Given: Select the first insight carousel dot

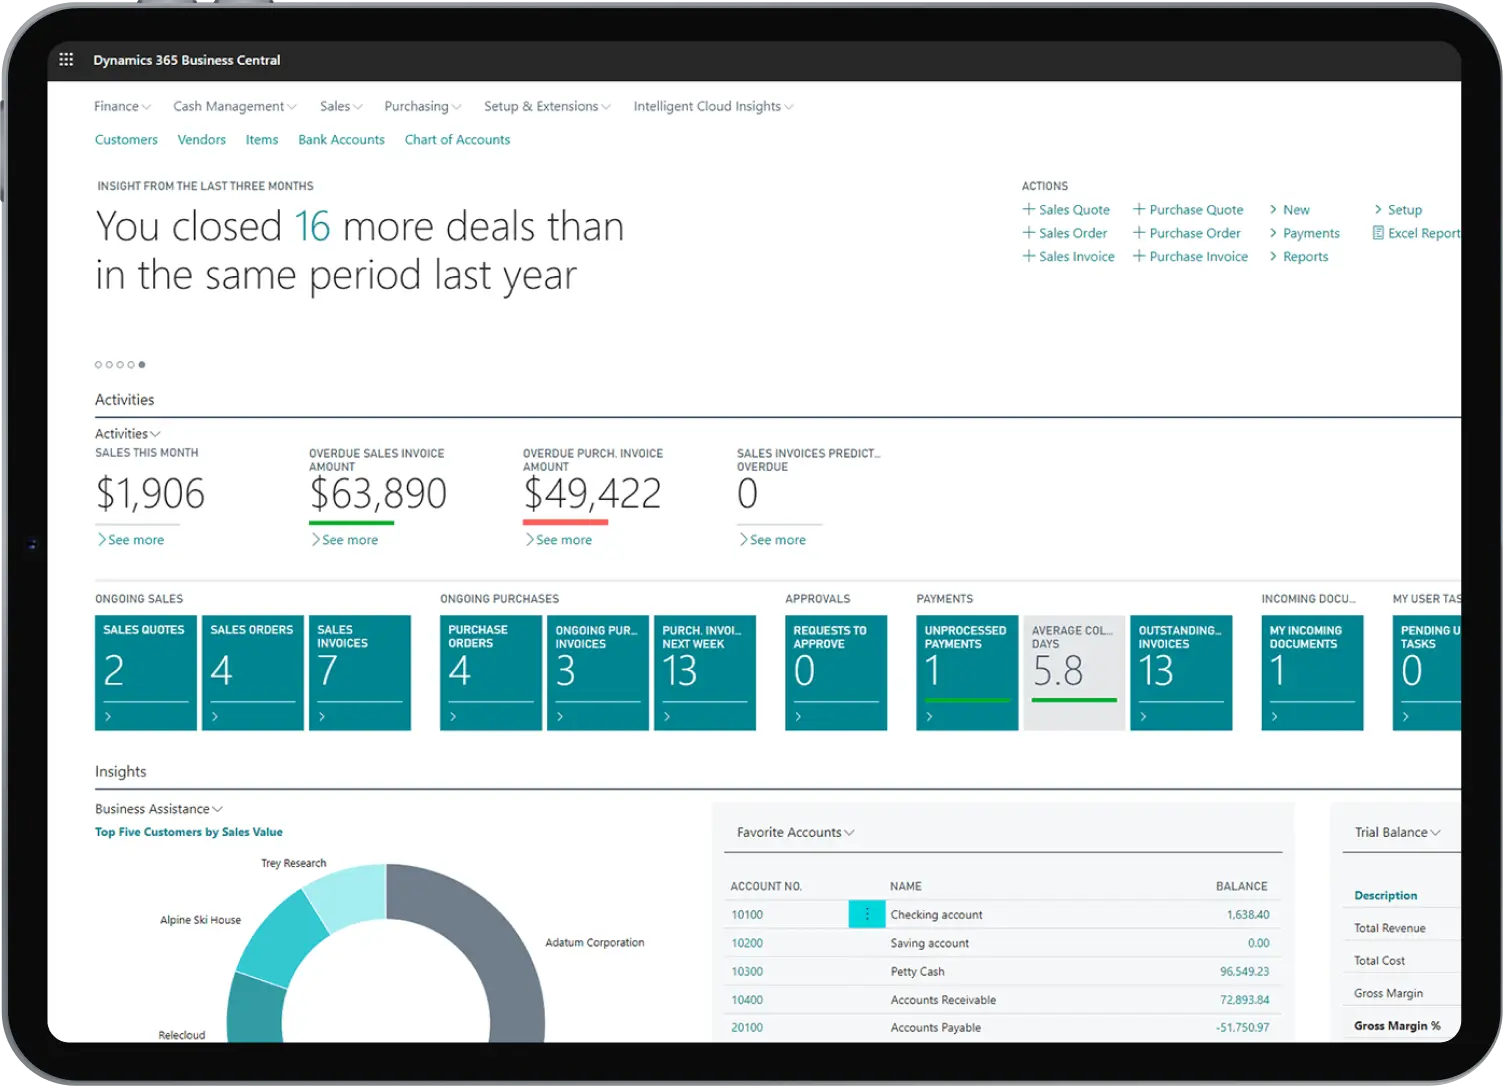Looking at the screenshot, I should [98, 365].
